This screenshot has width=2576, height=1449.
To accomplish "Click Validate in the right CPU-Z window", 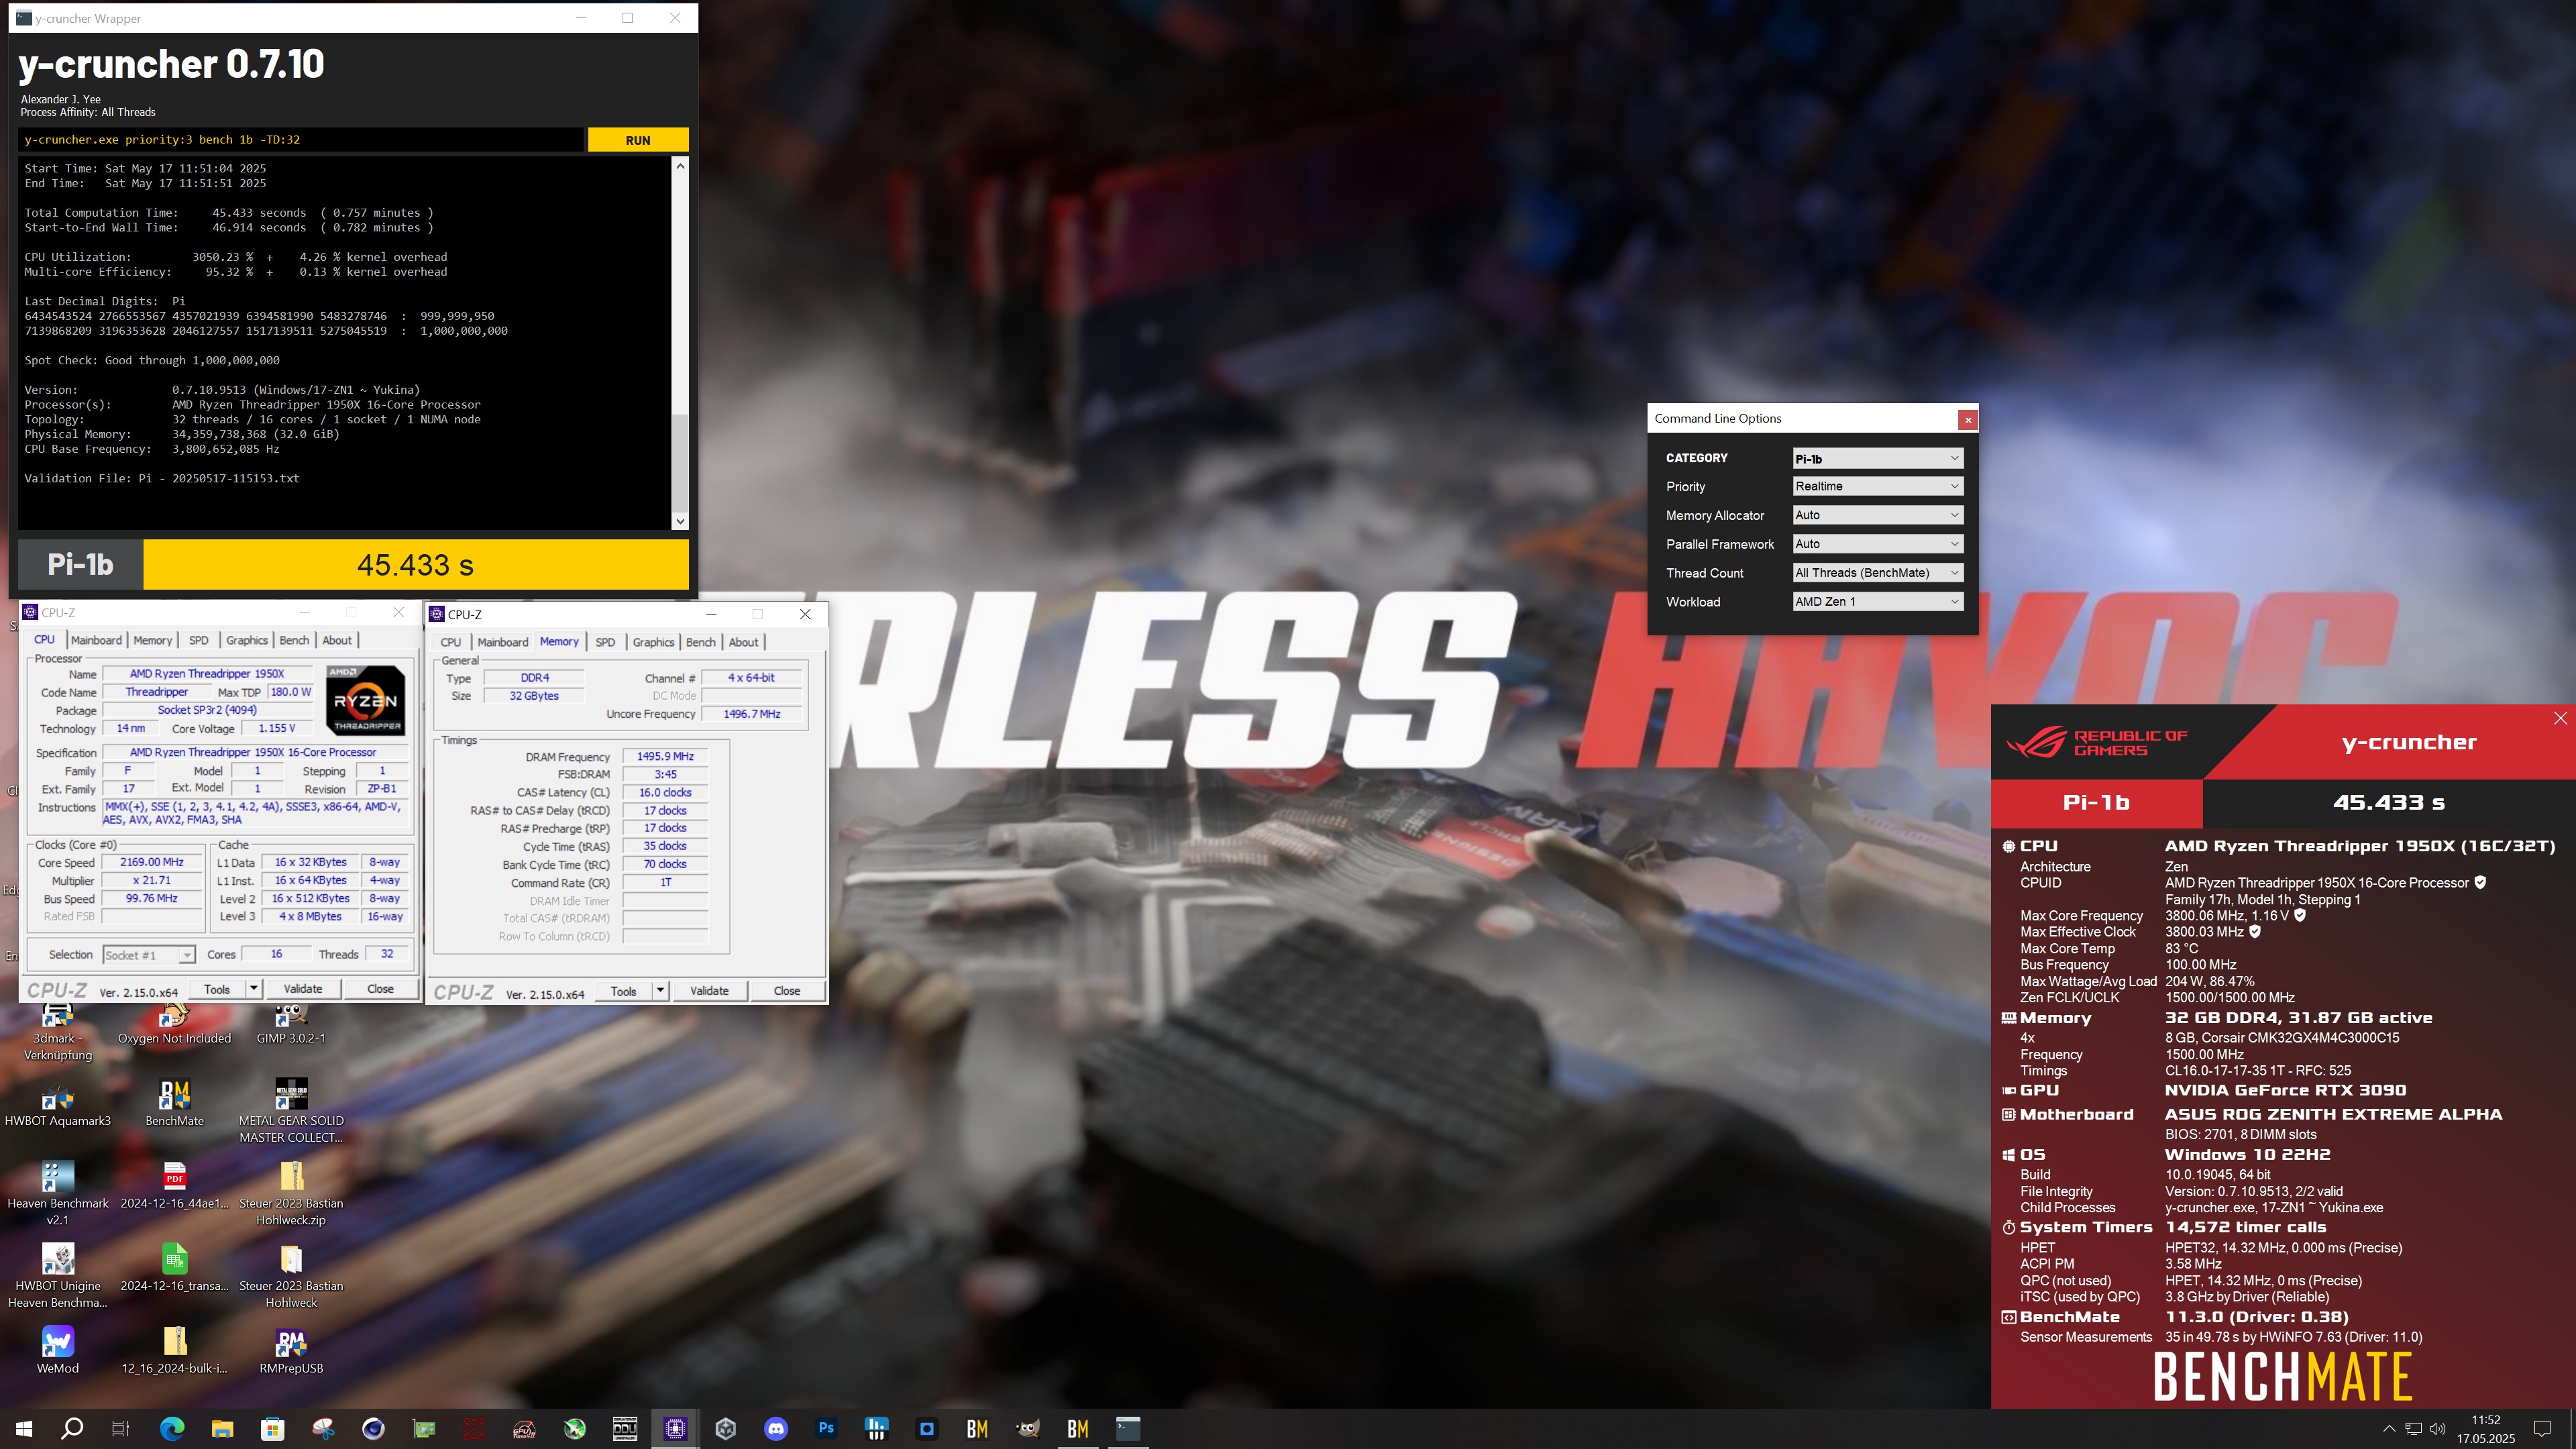I will coord(709,991).
